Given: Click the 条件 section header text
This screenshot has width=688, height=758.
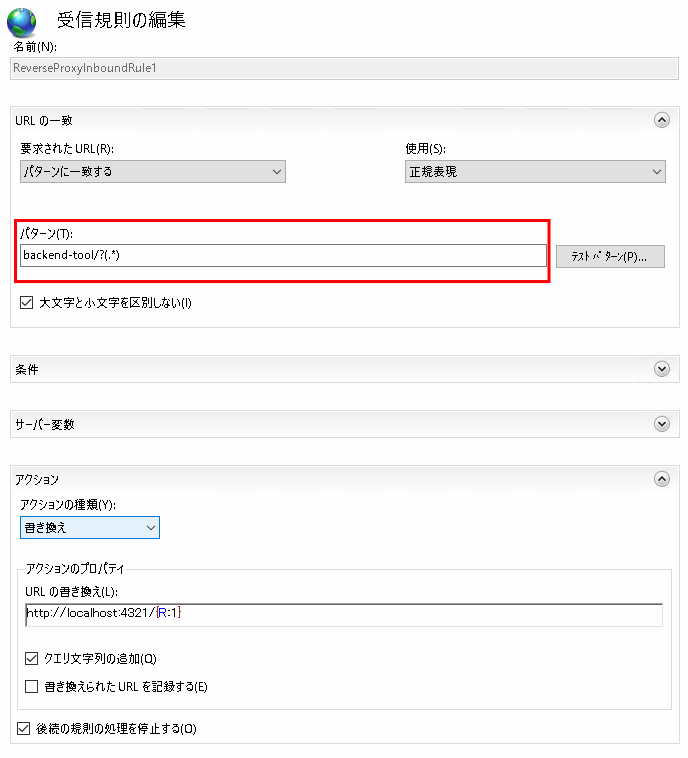Looking at the screenshot, I should (x=27, y=370).
